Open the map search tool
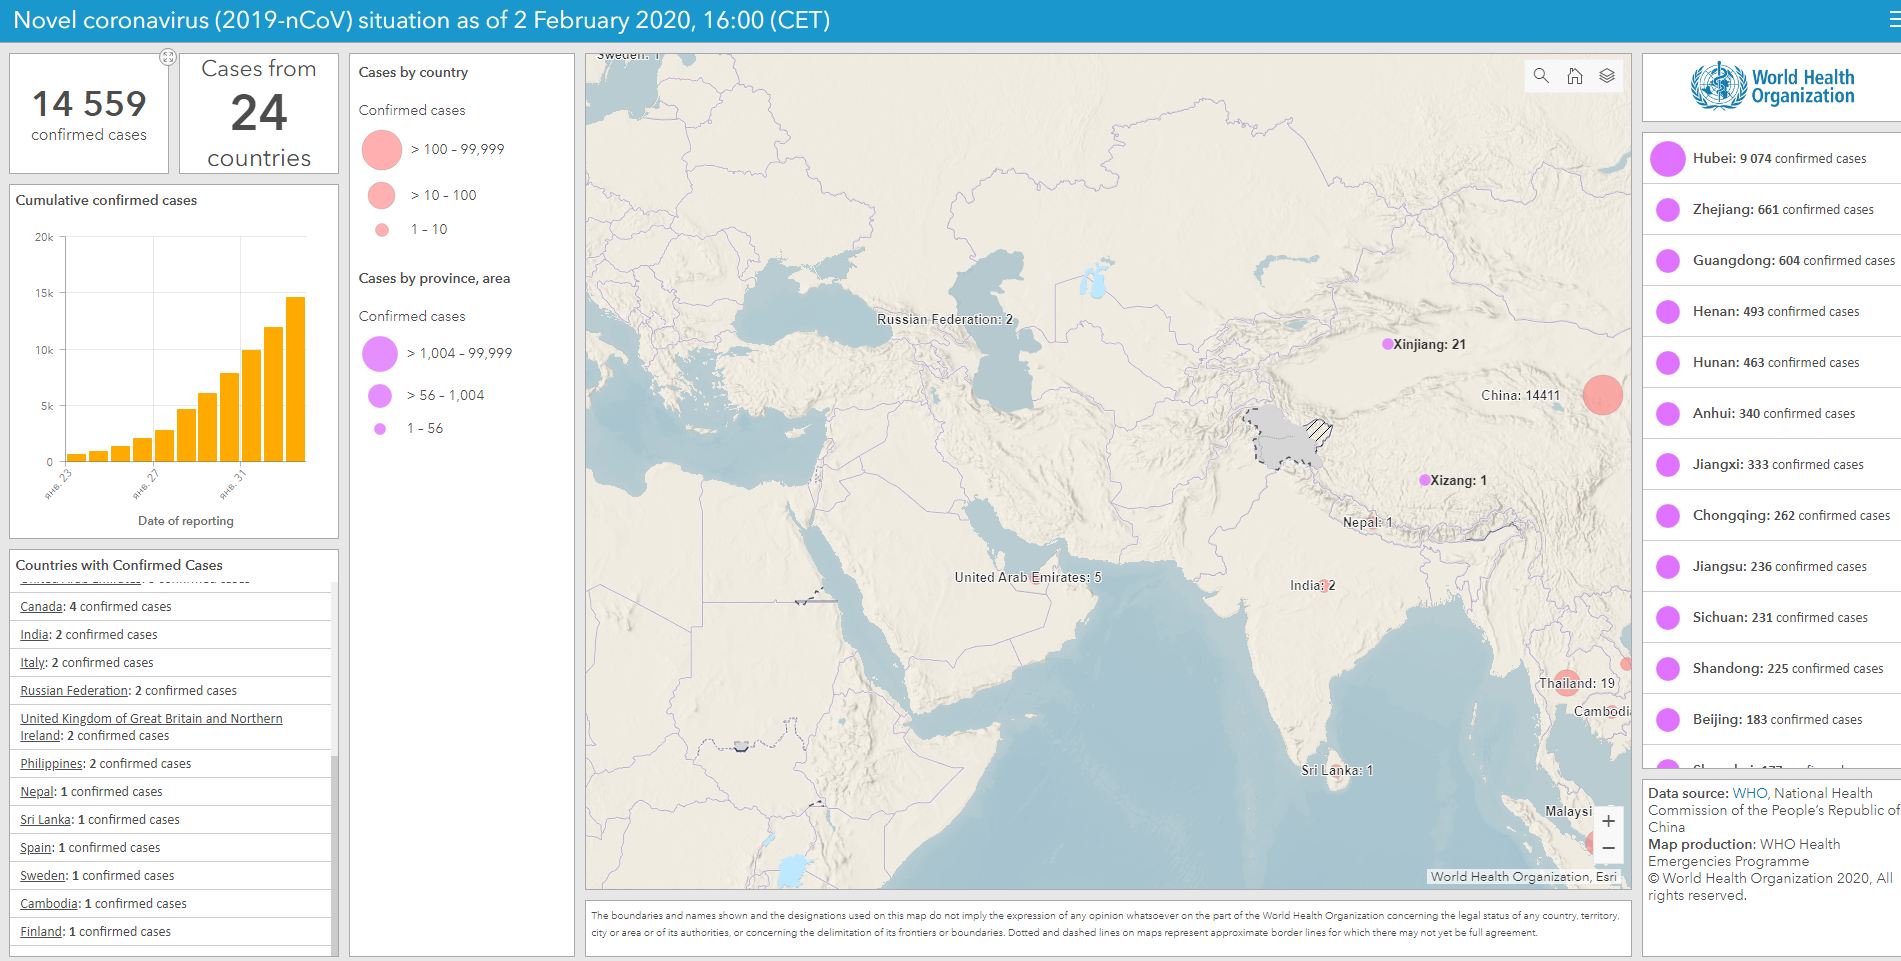The image size is (1901, 961). click(1541, 76)
